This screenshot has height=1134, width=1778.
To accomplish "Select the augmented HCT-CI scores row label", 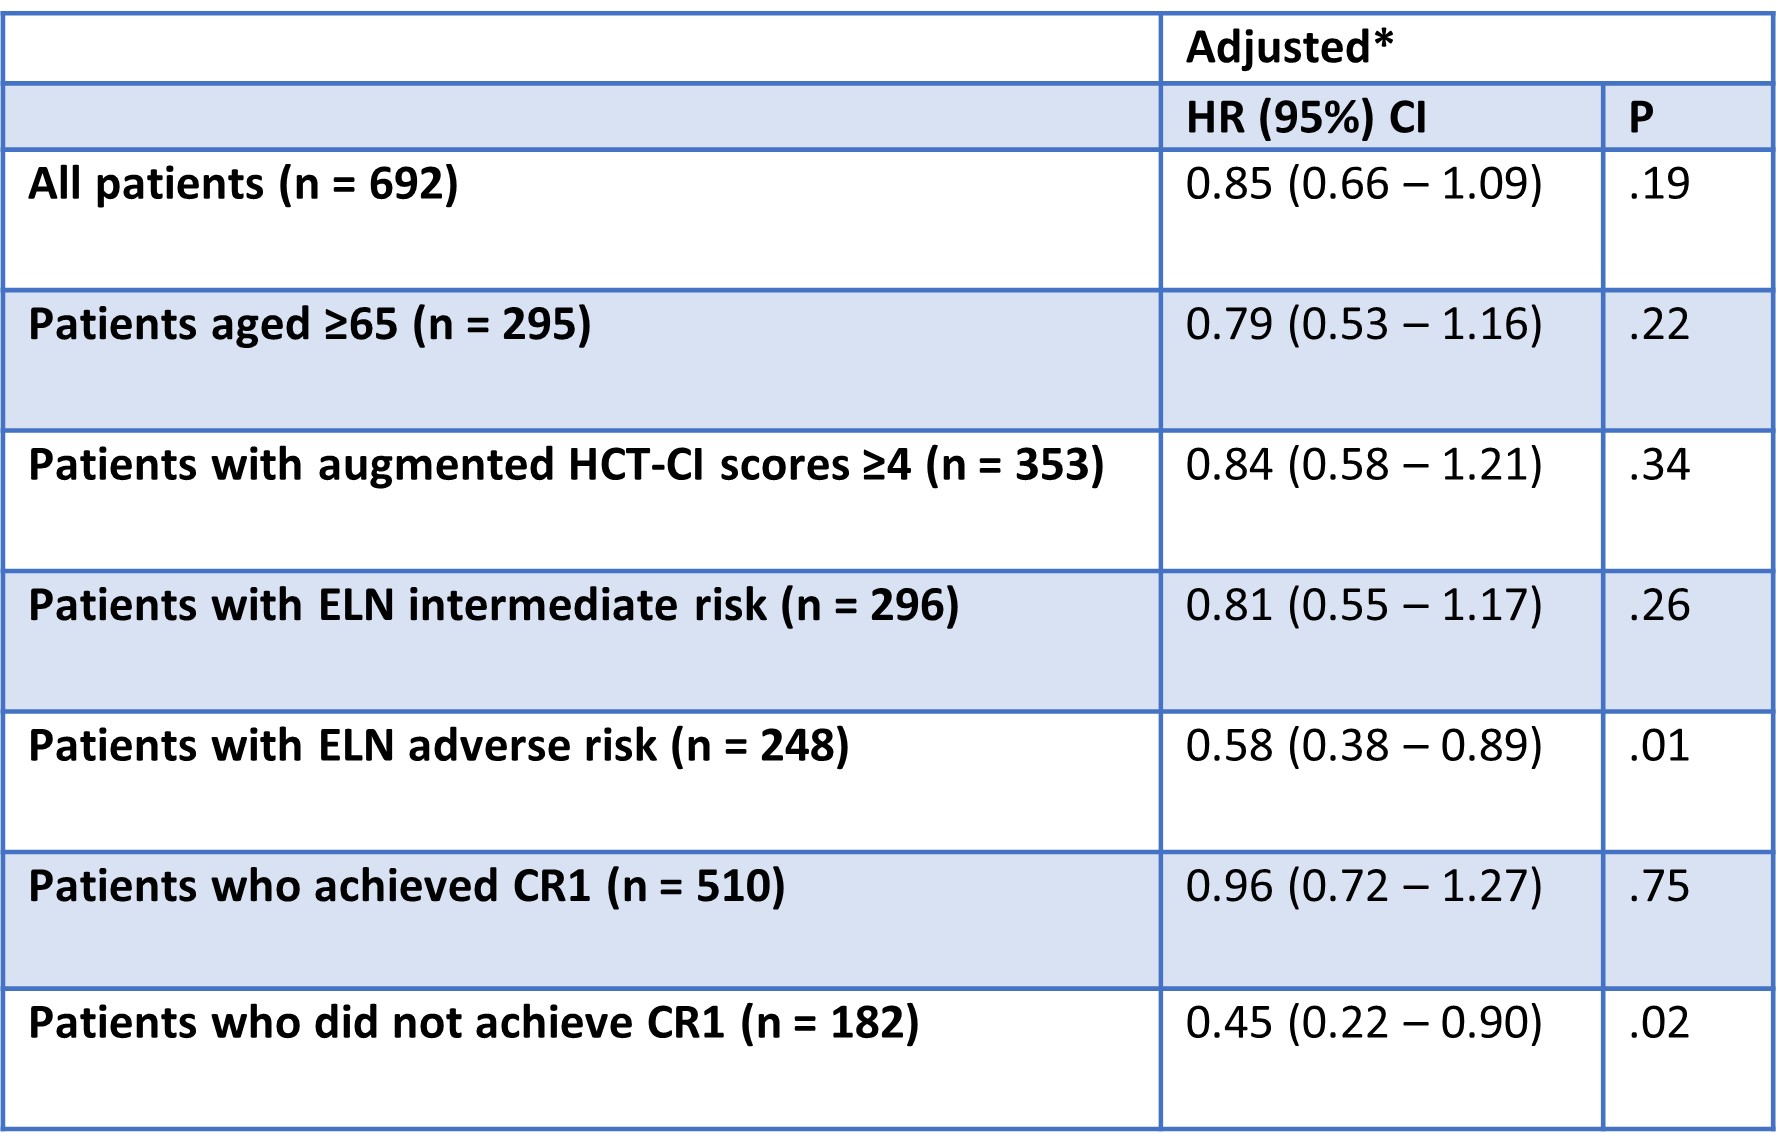I will pos(565,465).
